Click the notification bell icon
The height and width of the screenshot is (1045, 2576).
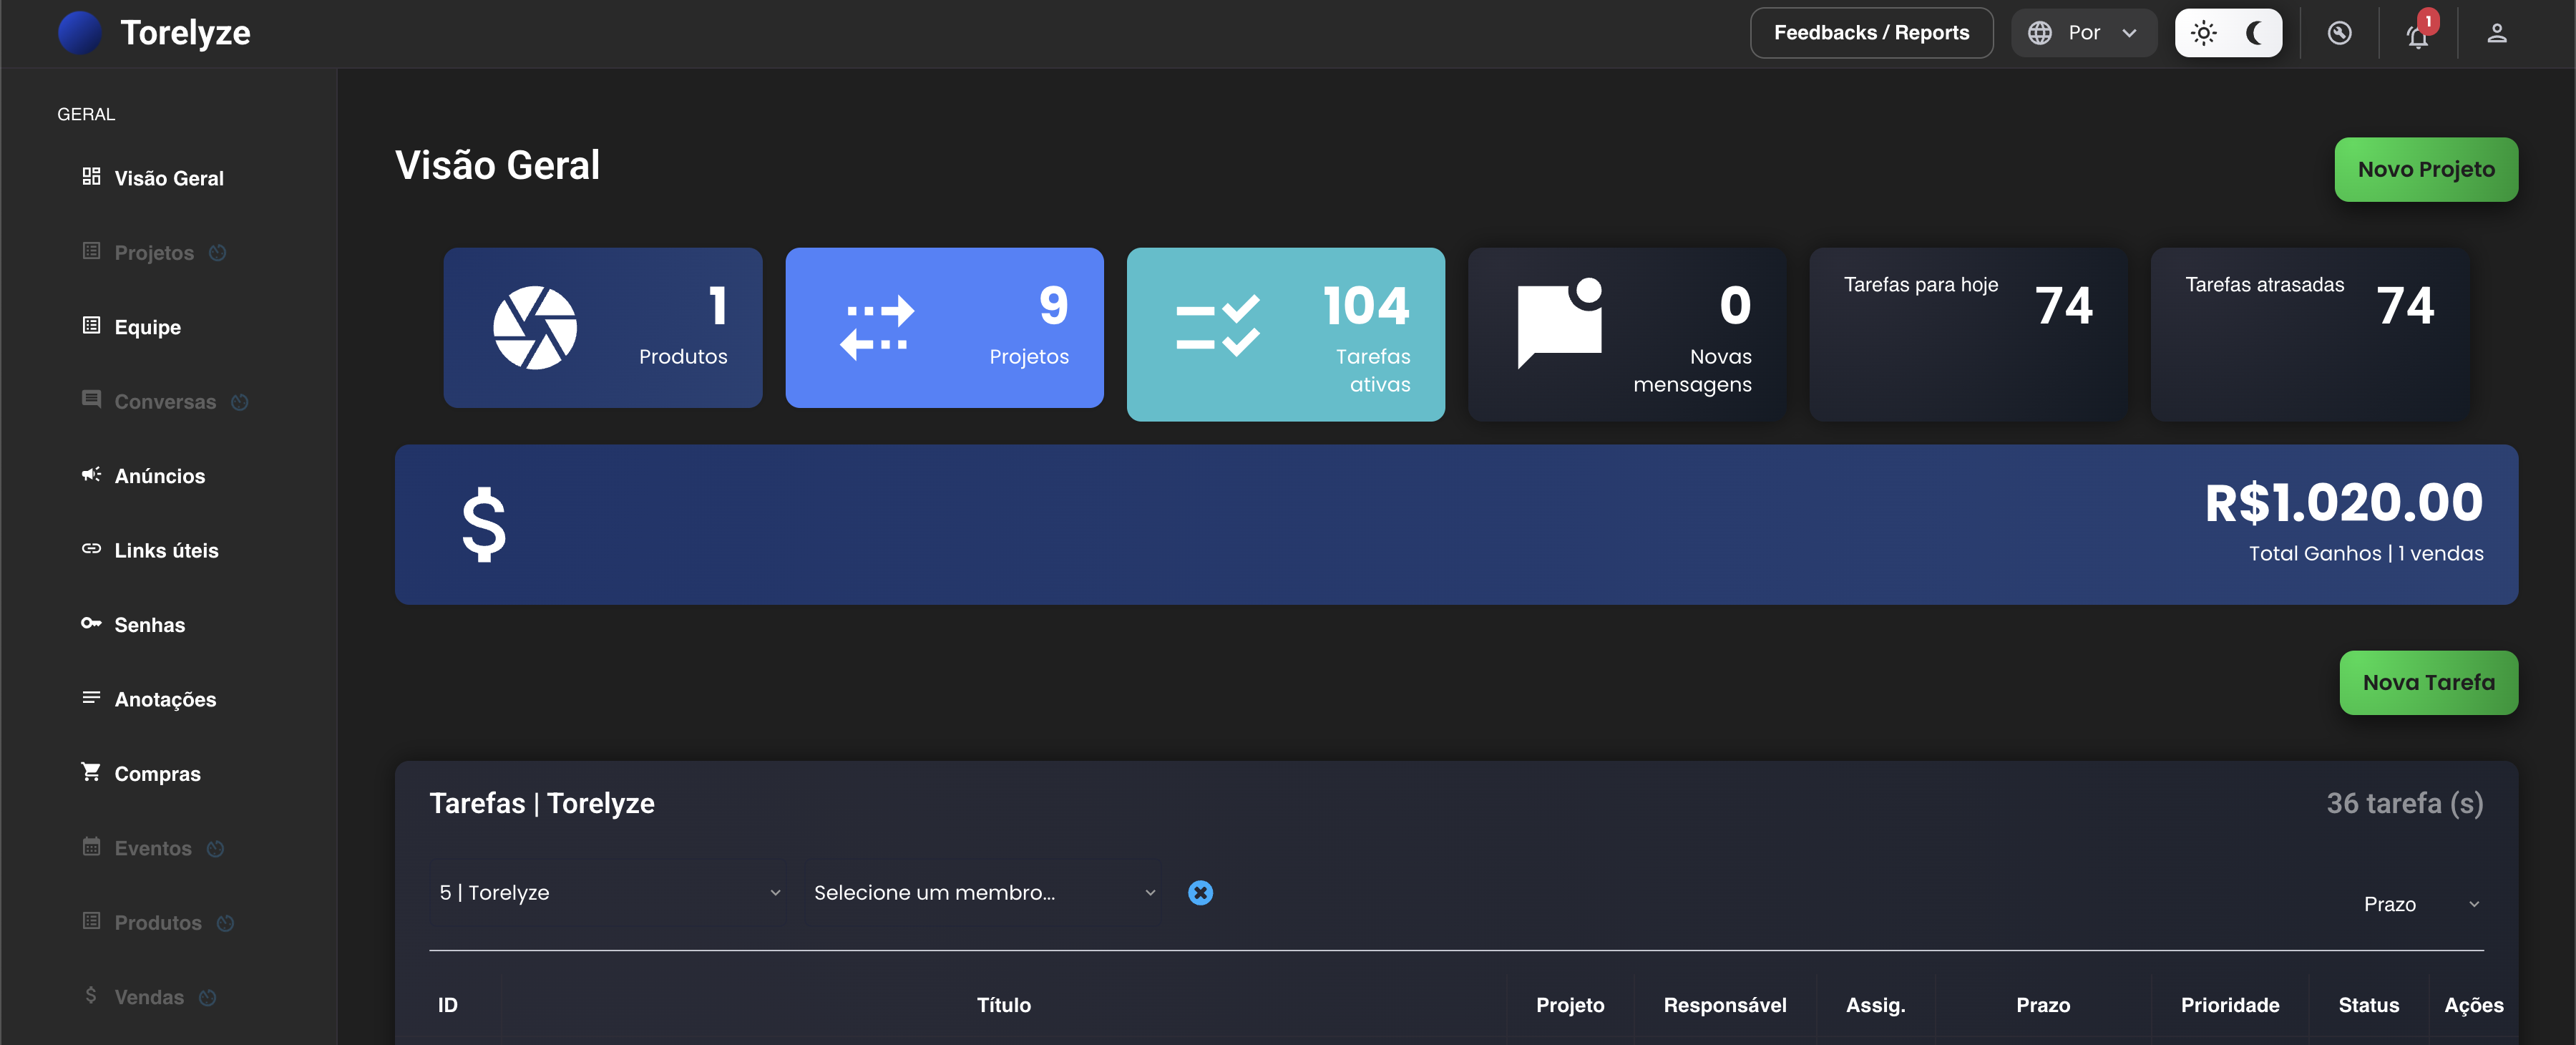[x=2417, y=35]
